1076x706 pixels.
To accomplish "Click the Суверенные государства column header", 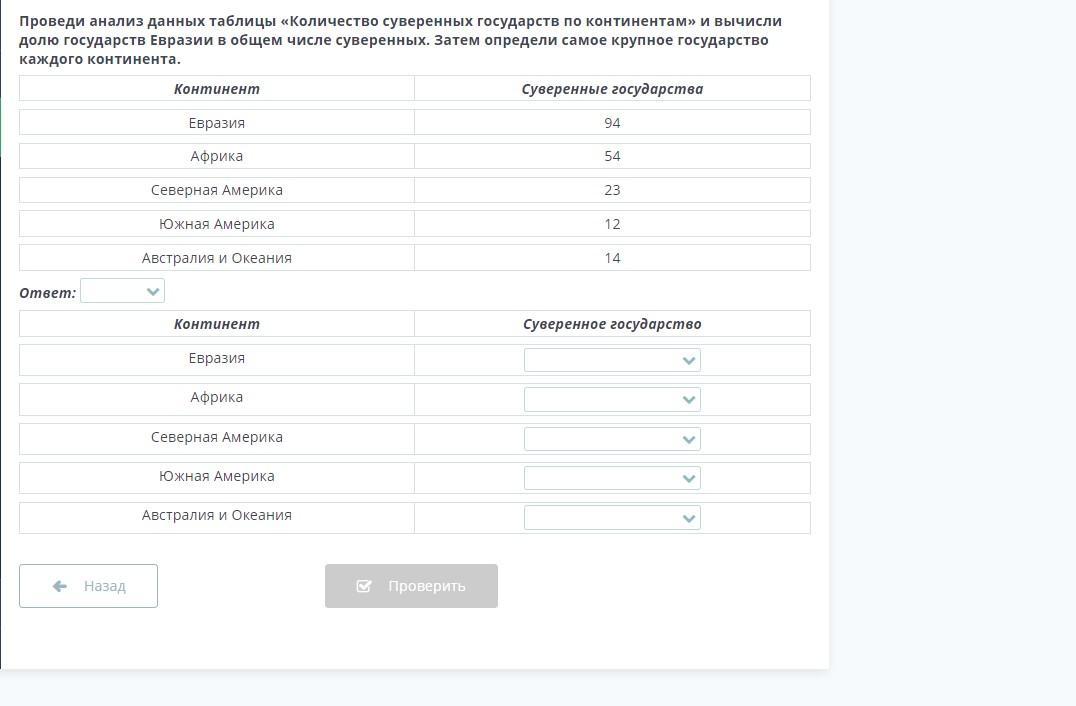I will 612,89.
